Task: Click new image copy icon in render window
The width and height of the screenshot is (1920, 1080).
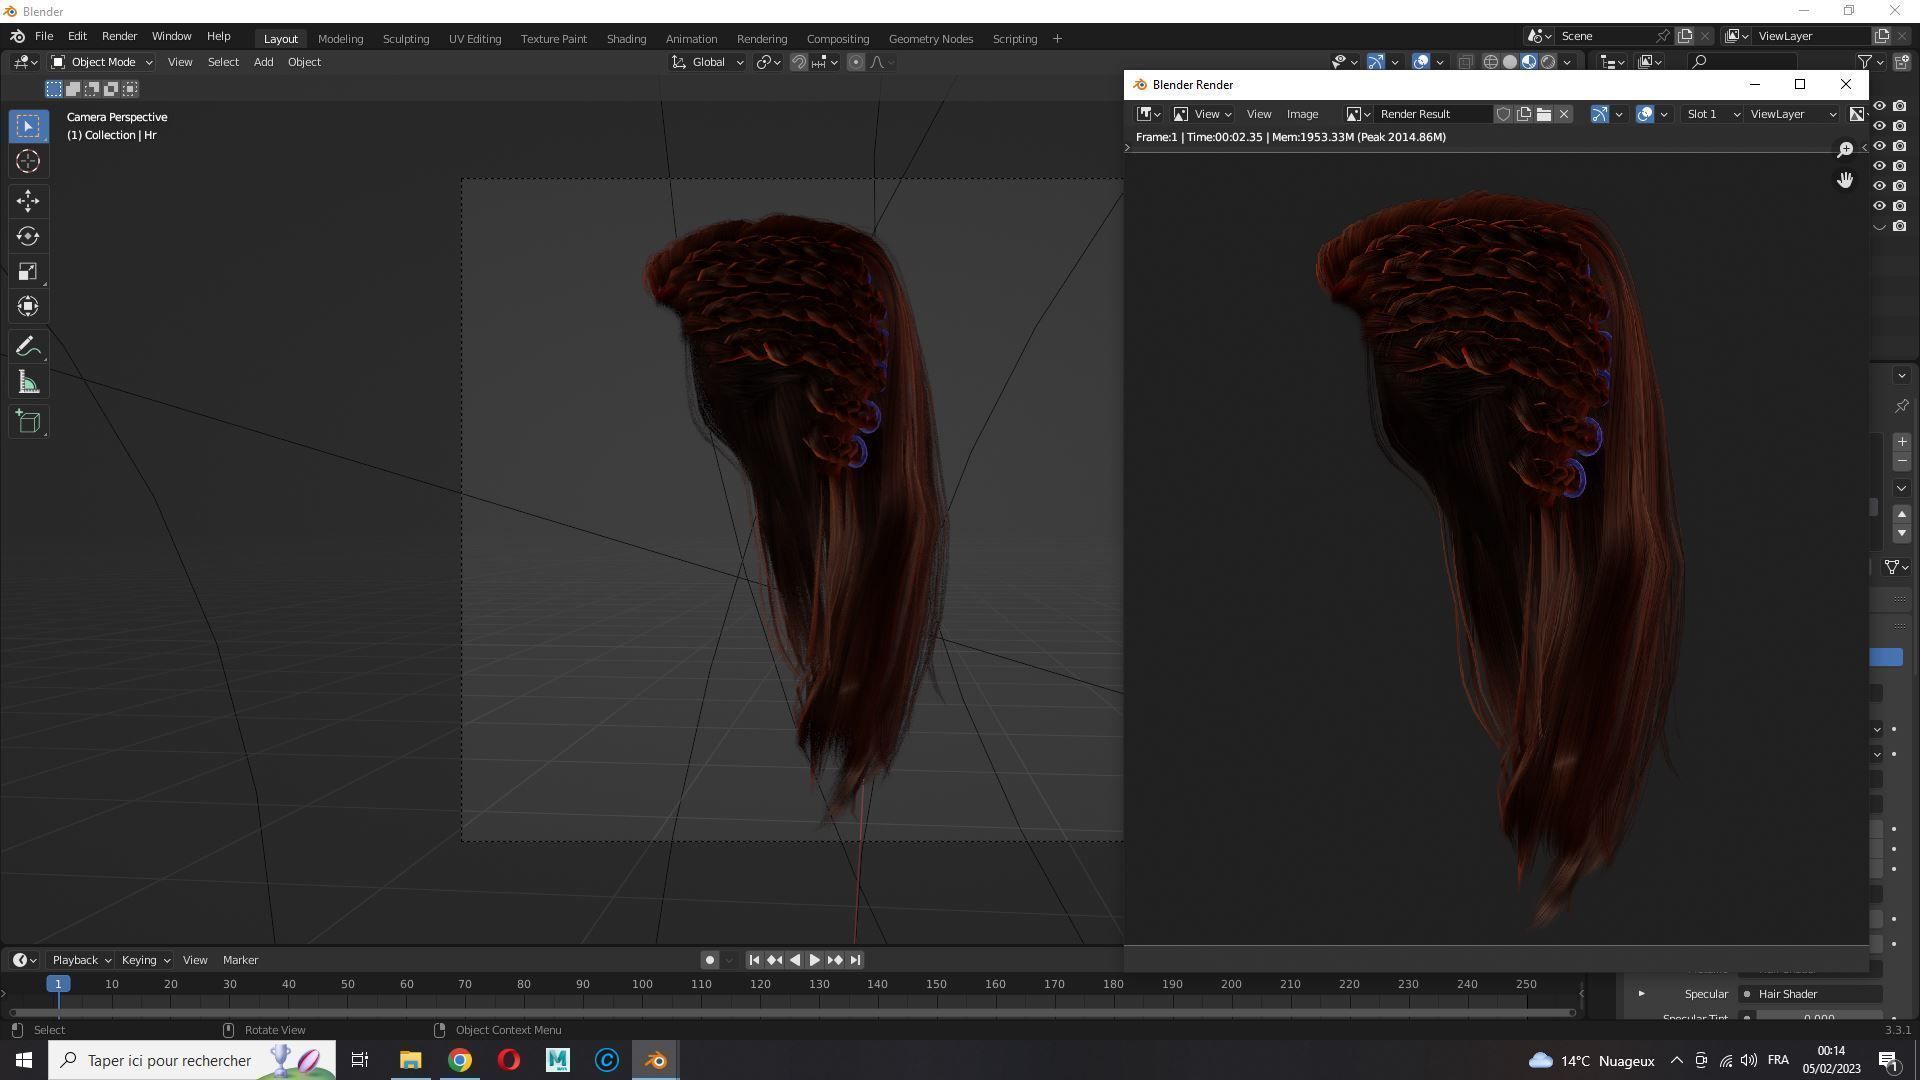Action: pos(1524,114)
